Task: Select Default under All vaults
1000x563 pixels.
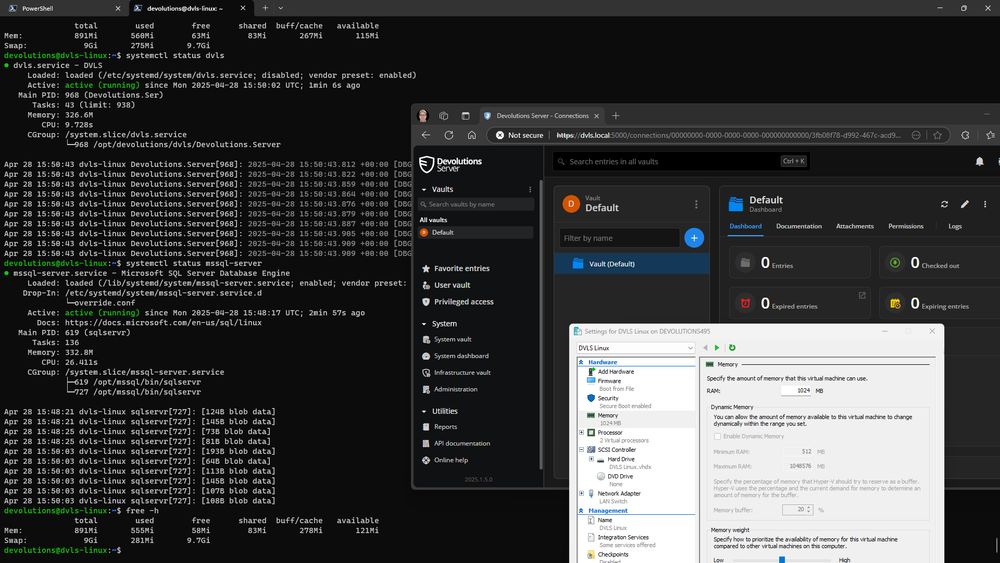Action: [x=475, y=233]
